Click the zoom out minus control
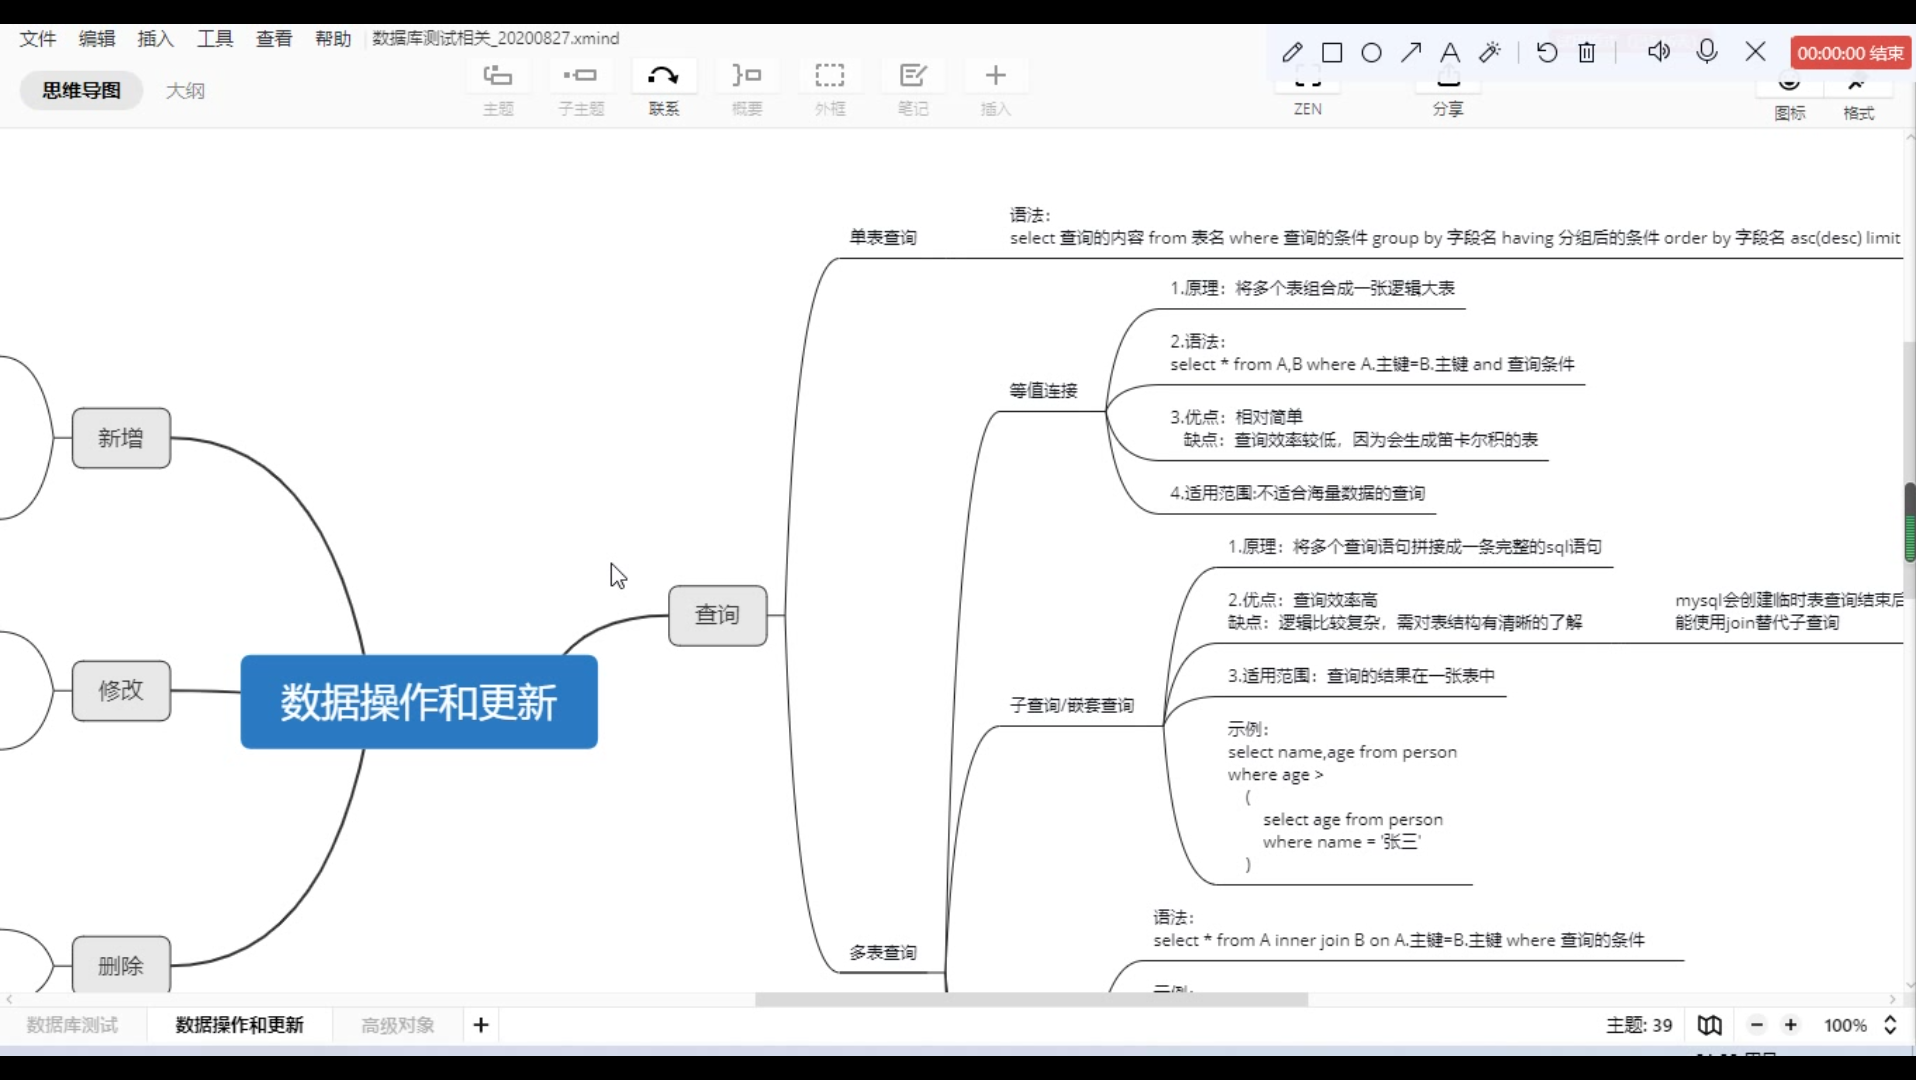 (1757, 1025)
